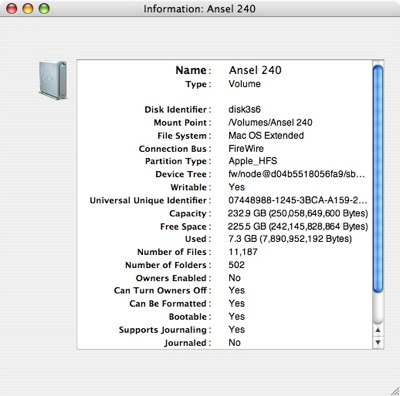
Task: Click the 'Number of Files :' label
Action: [x=174, y=252]
